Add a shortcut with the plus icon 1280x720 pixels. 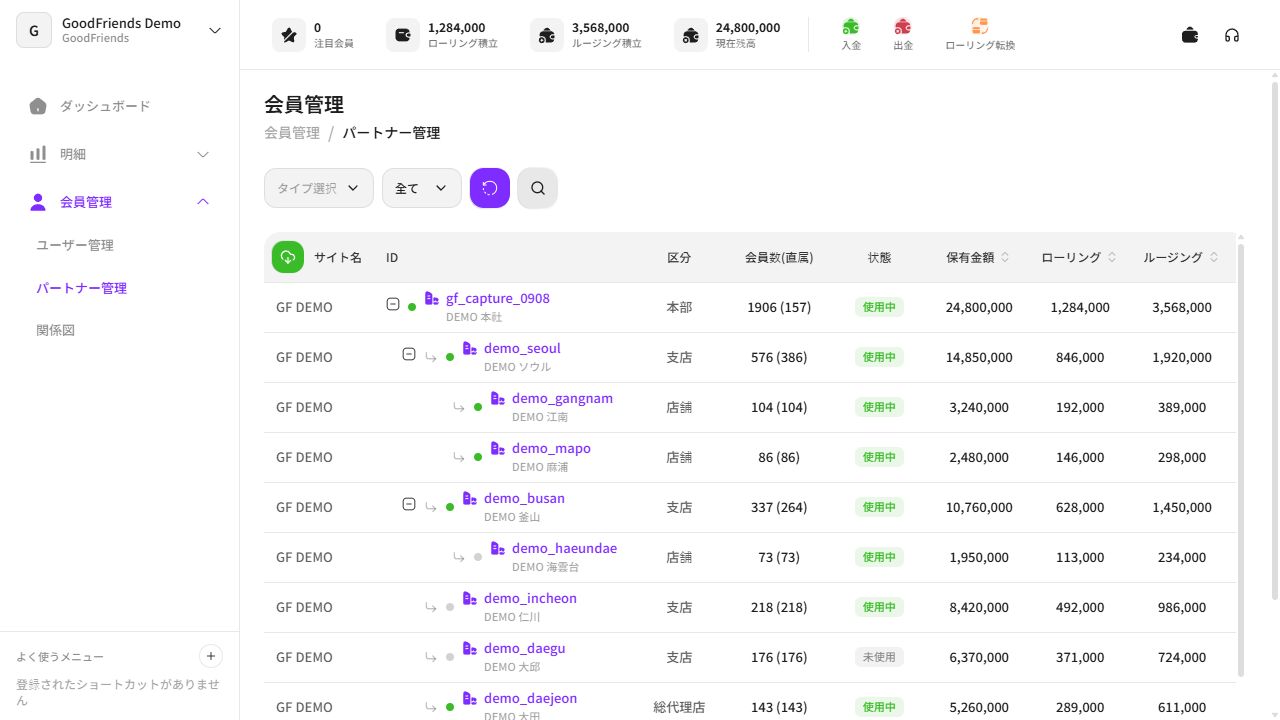(x=211, y=656)
